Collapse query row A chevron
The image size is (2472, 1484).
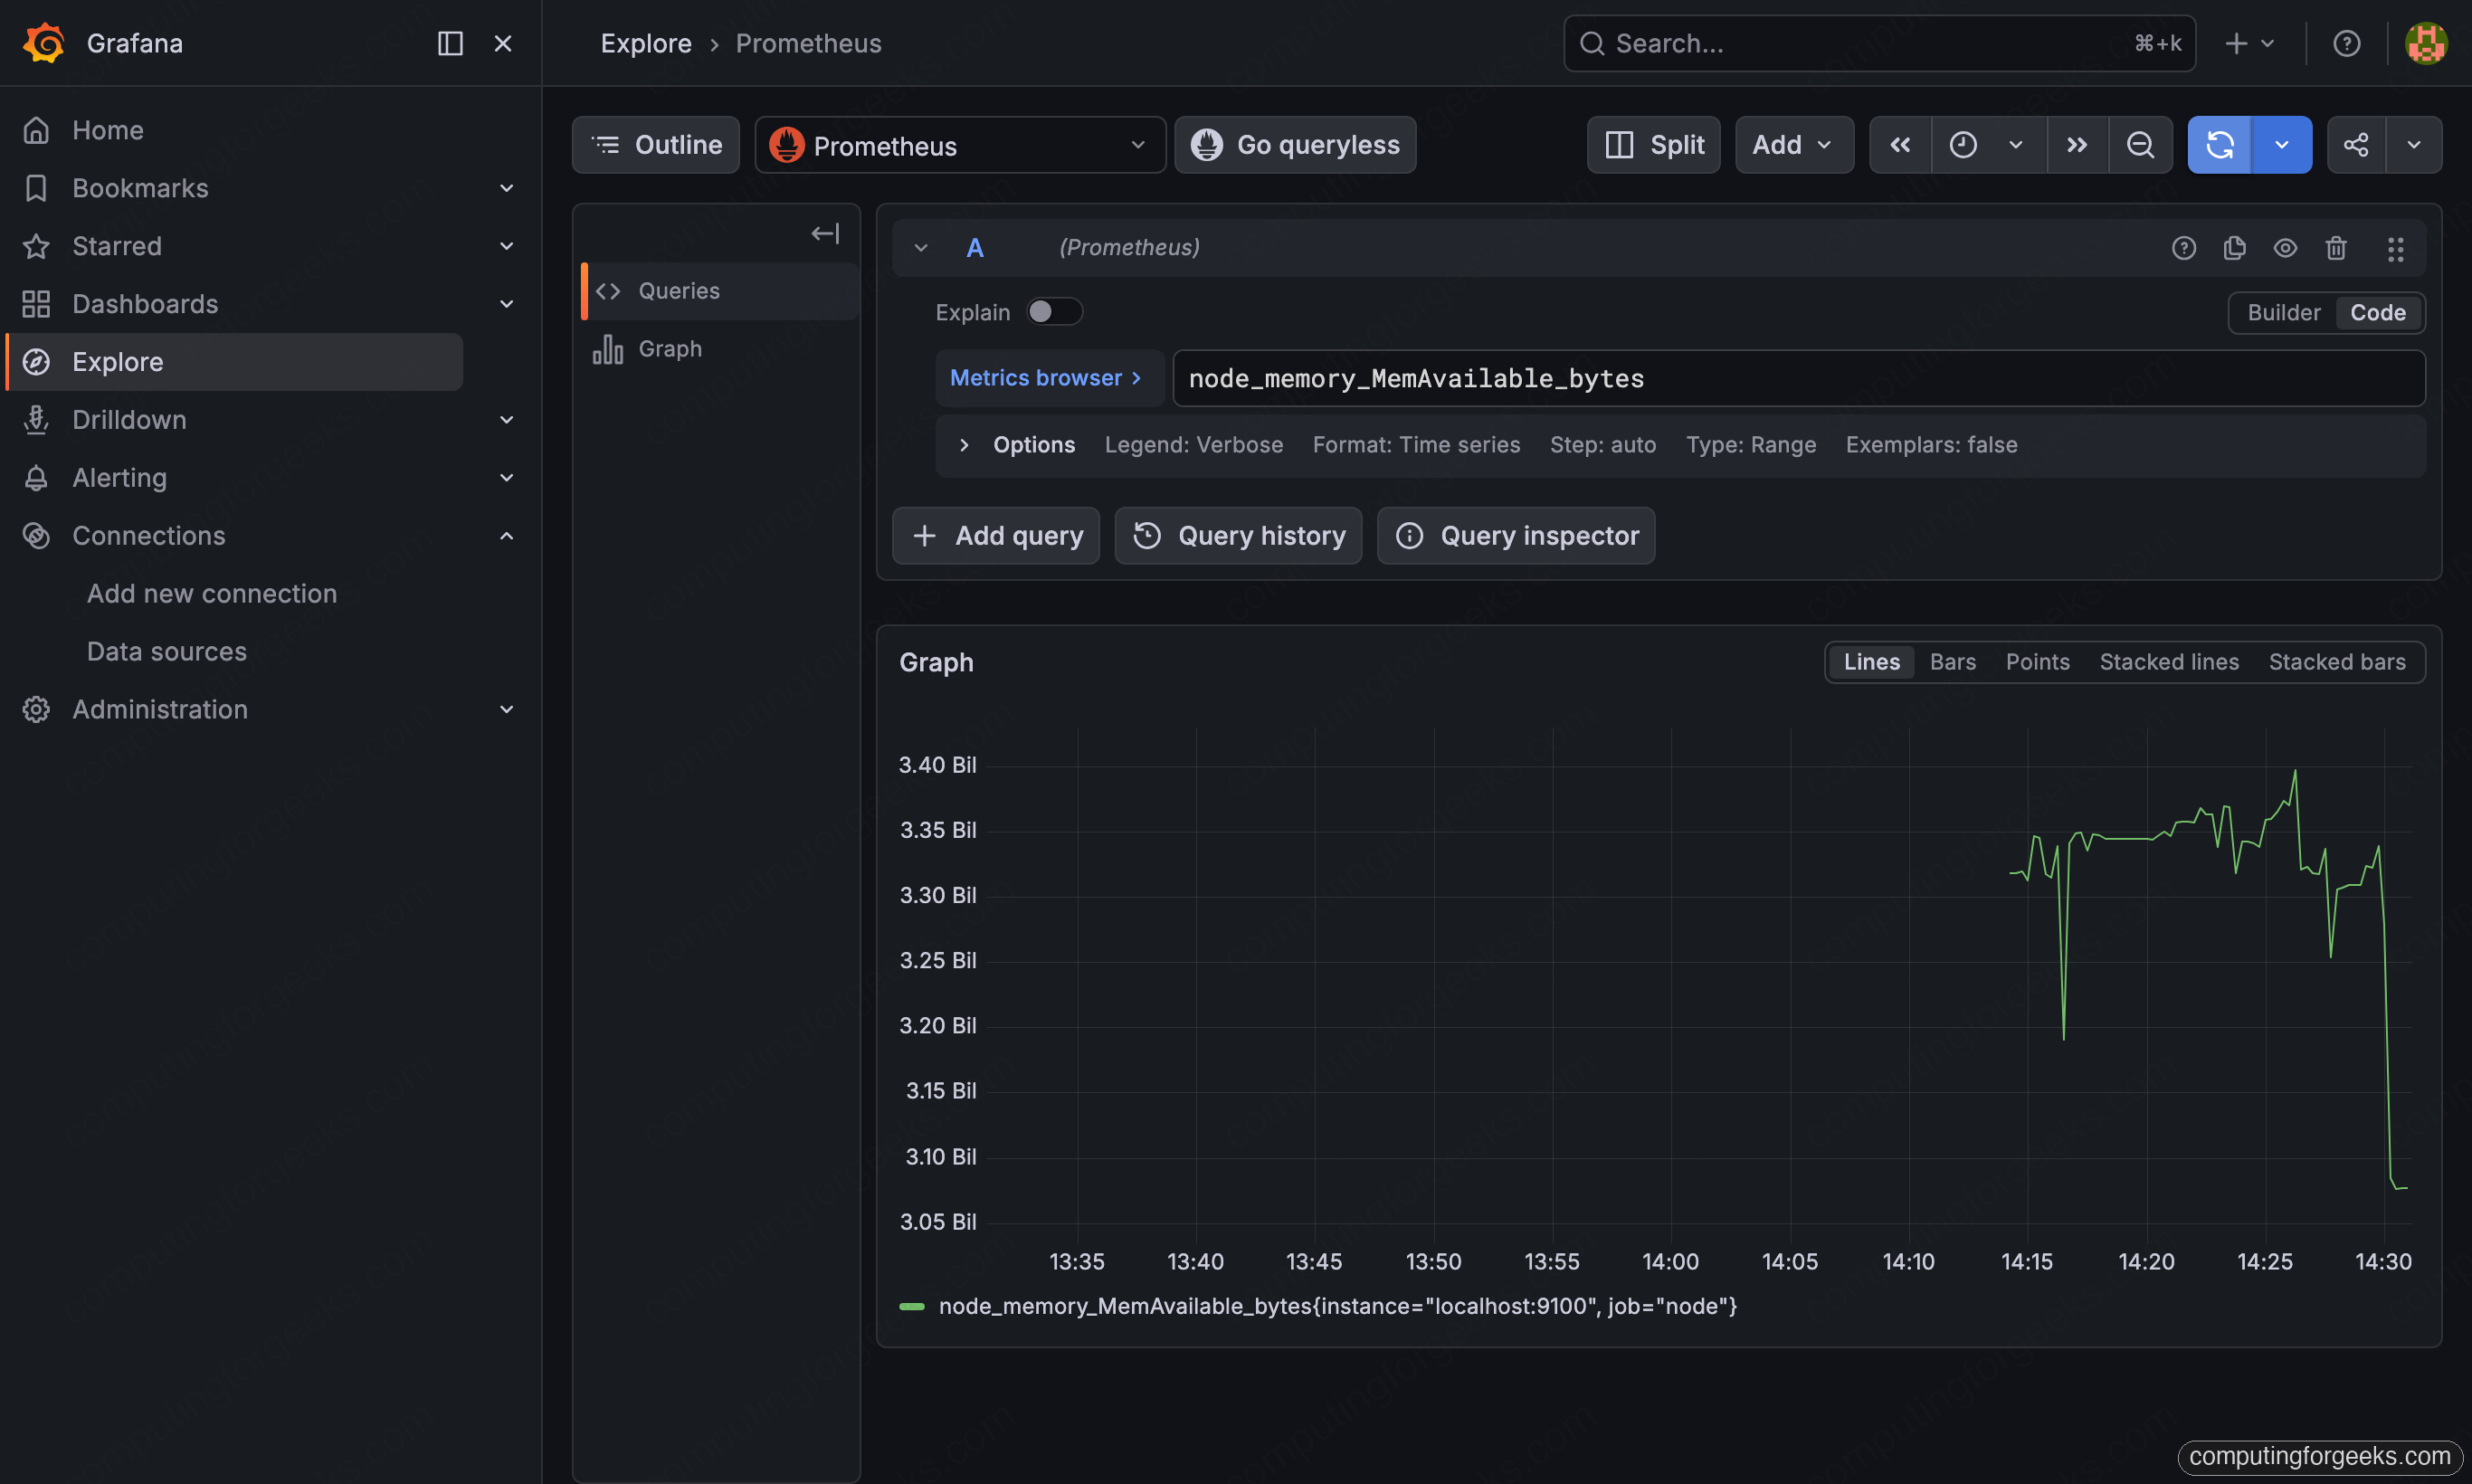(x=921, y=248)
